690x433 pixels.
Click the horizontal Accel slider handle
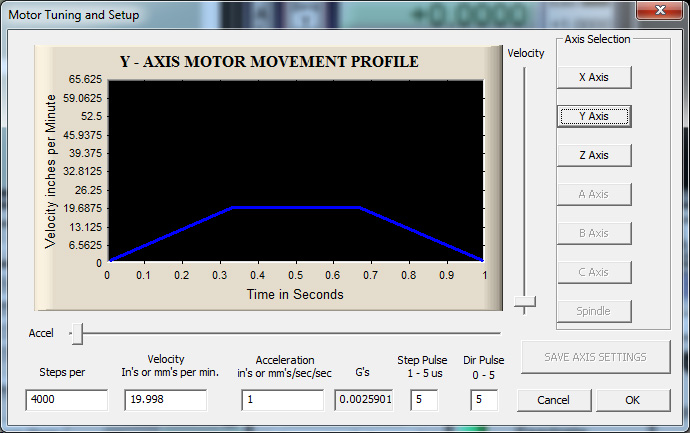click(x=76, y=333)
